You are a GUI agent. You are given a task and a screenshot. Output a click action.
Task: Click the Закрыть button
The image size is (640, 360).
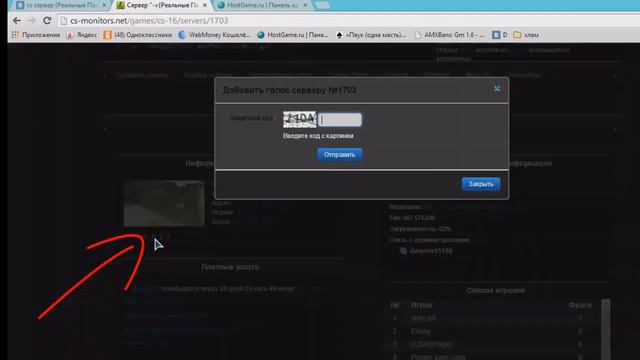(481, 184)
